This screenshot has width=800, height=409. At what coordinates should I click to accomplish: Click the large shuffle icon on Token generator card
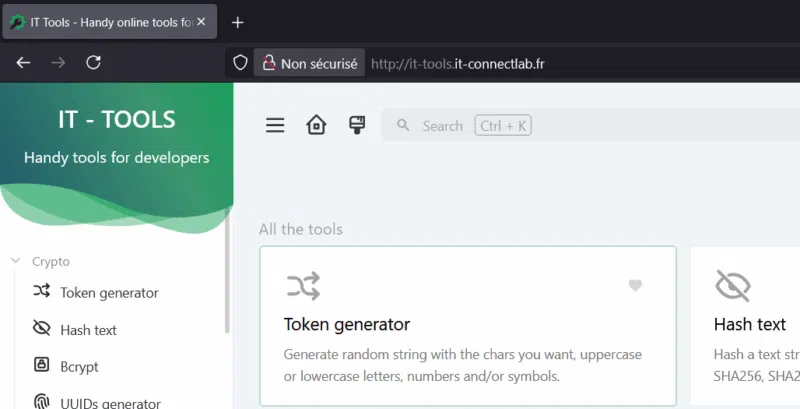pyautogui.click(x=303, y=286)
